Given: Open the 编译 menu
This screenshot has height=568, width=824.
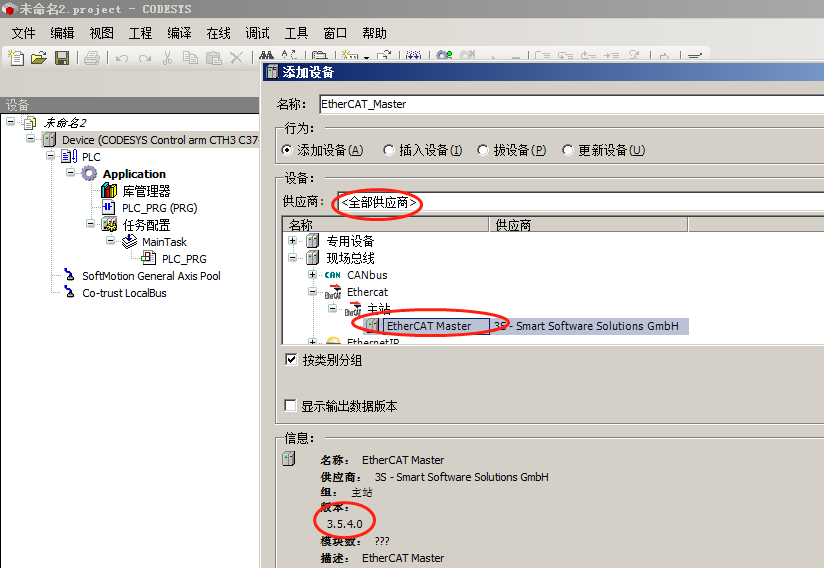Looking at the screenshot, I should [179, 33].
